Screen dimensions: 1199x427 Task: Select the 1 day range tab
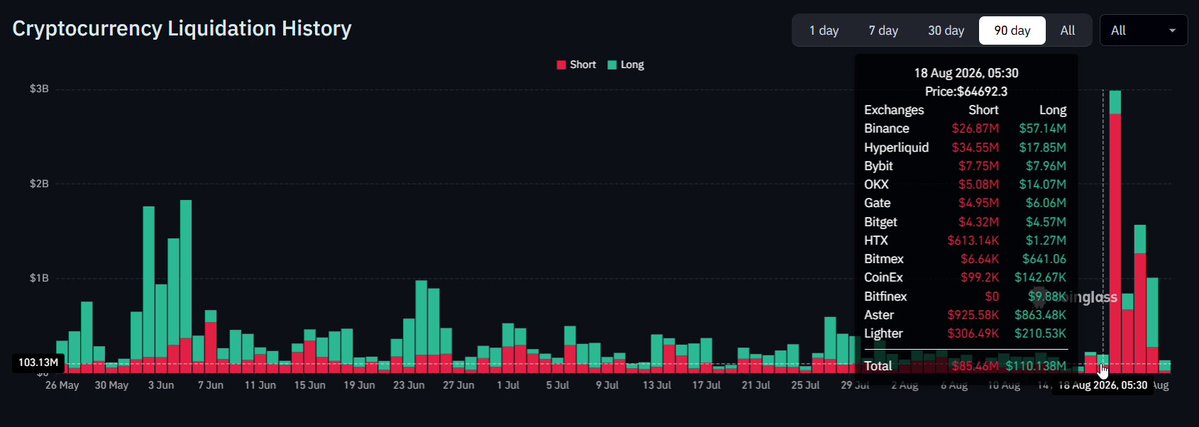pos(824,31)
